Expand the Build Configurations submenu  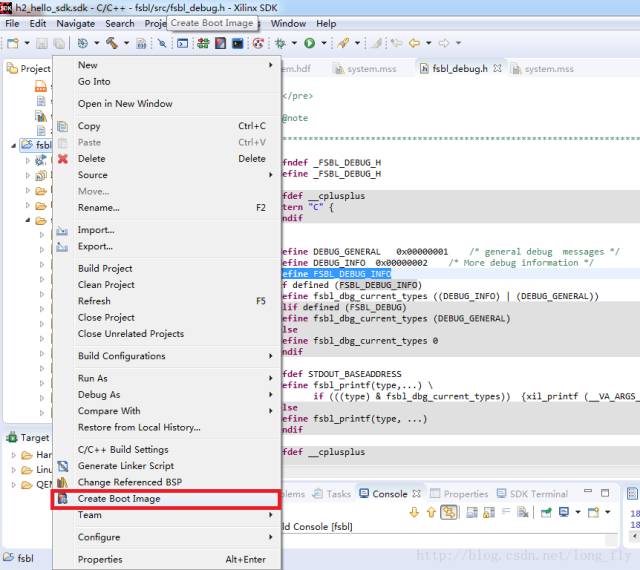(x=270, y=356)
